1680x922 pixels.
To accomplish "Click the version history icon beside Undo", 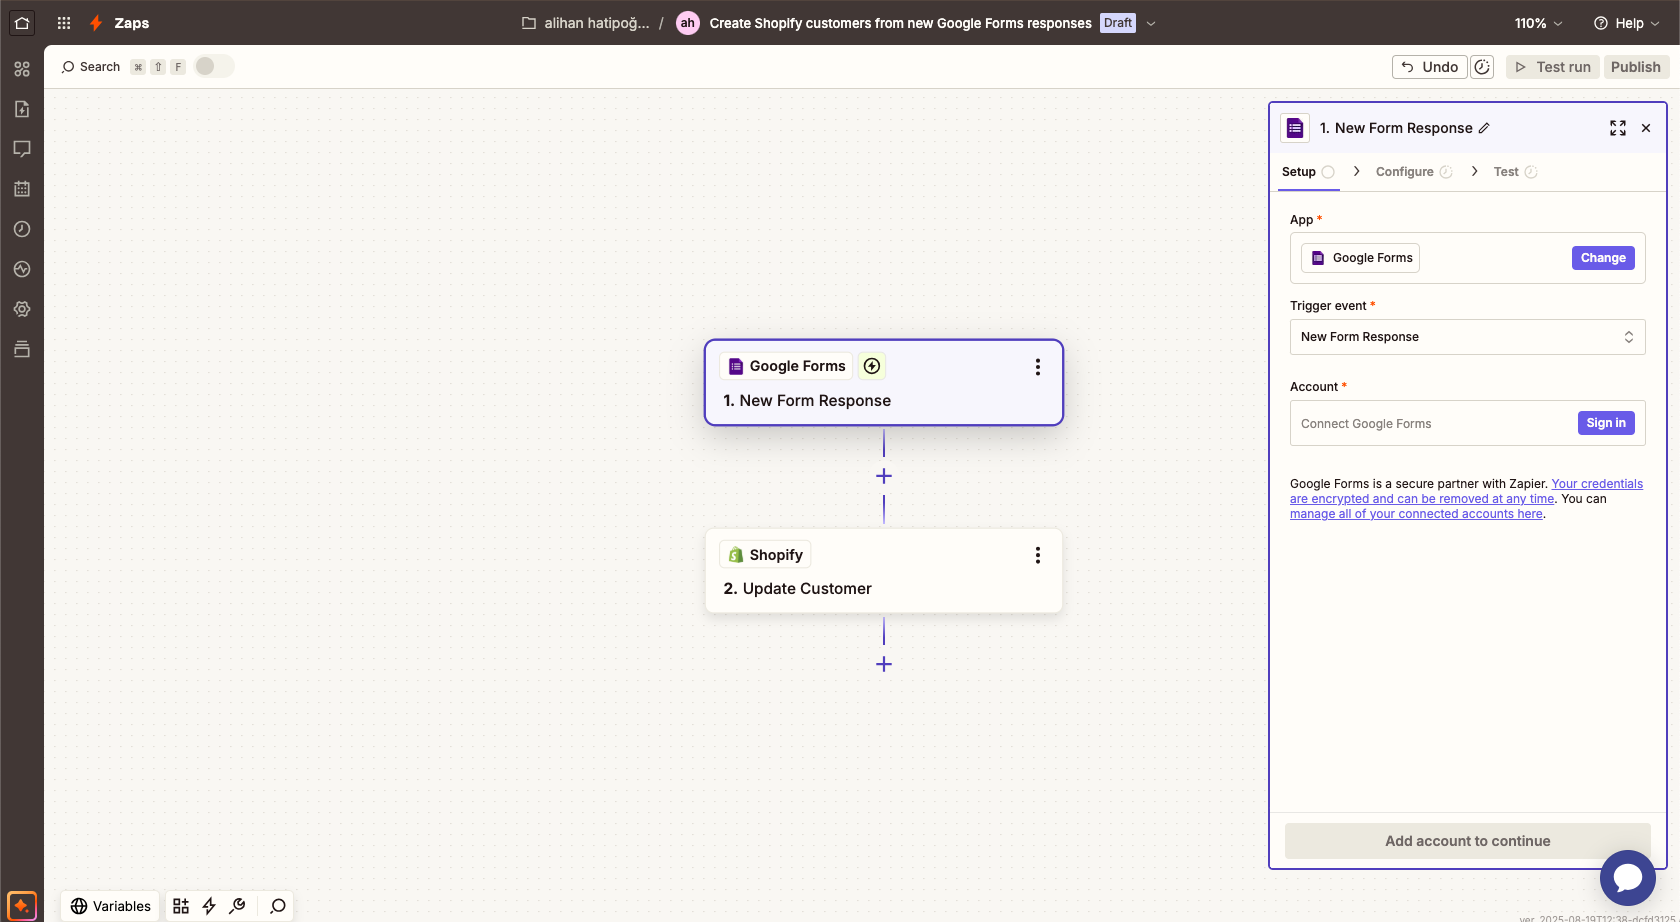I will click(1482, 67).
